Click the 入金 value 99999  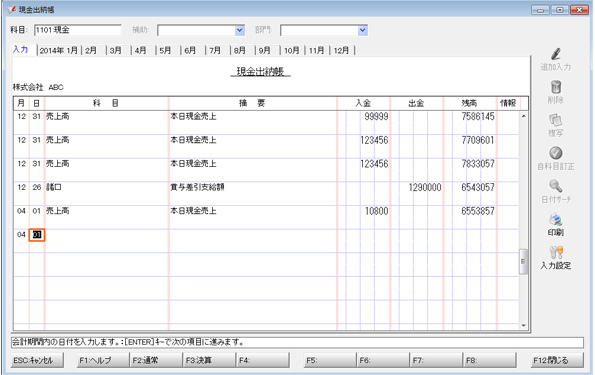[376, 117]
